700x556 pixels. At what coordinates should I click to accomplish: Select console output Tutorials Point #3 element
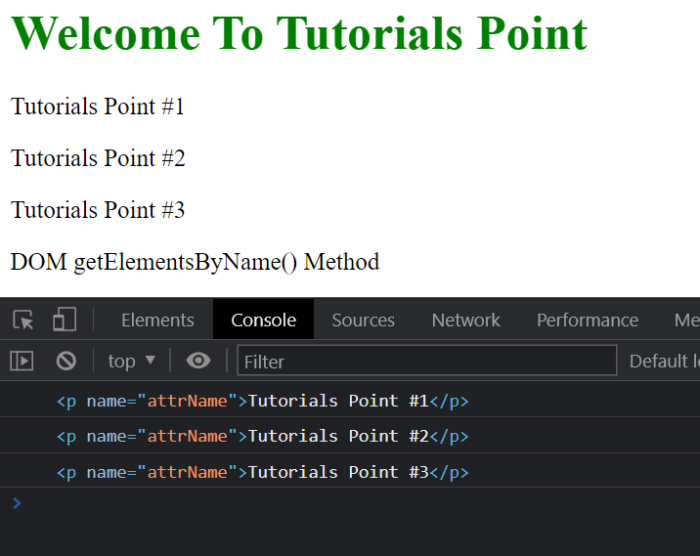click(x=262, y=472)
